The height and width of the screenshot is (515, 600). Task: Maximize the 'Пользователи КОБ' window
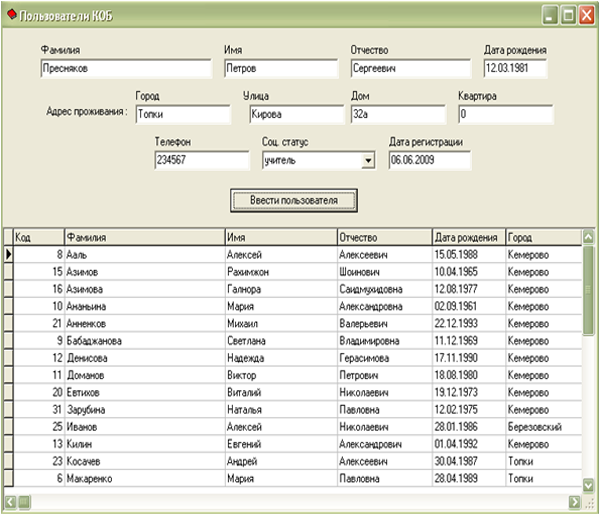pyautogui.click(x=568, y=16)
